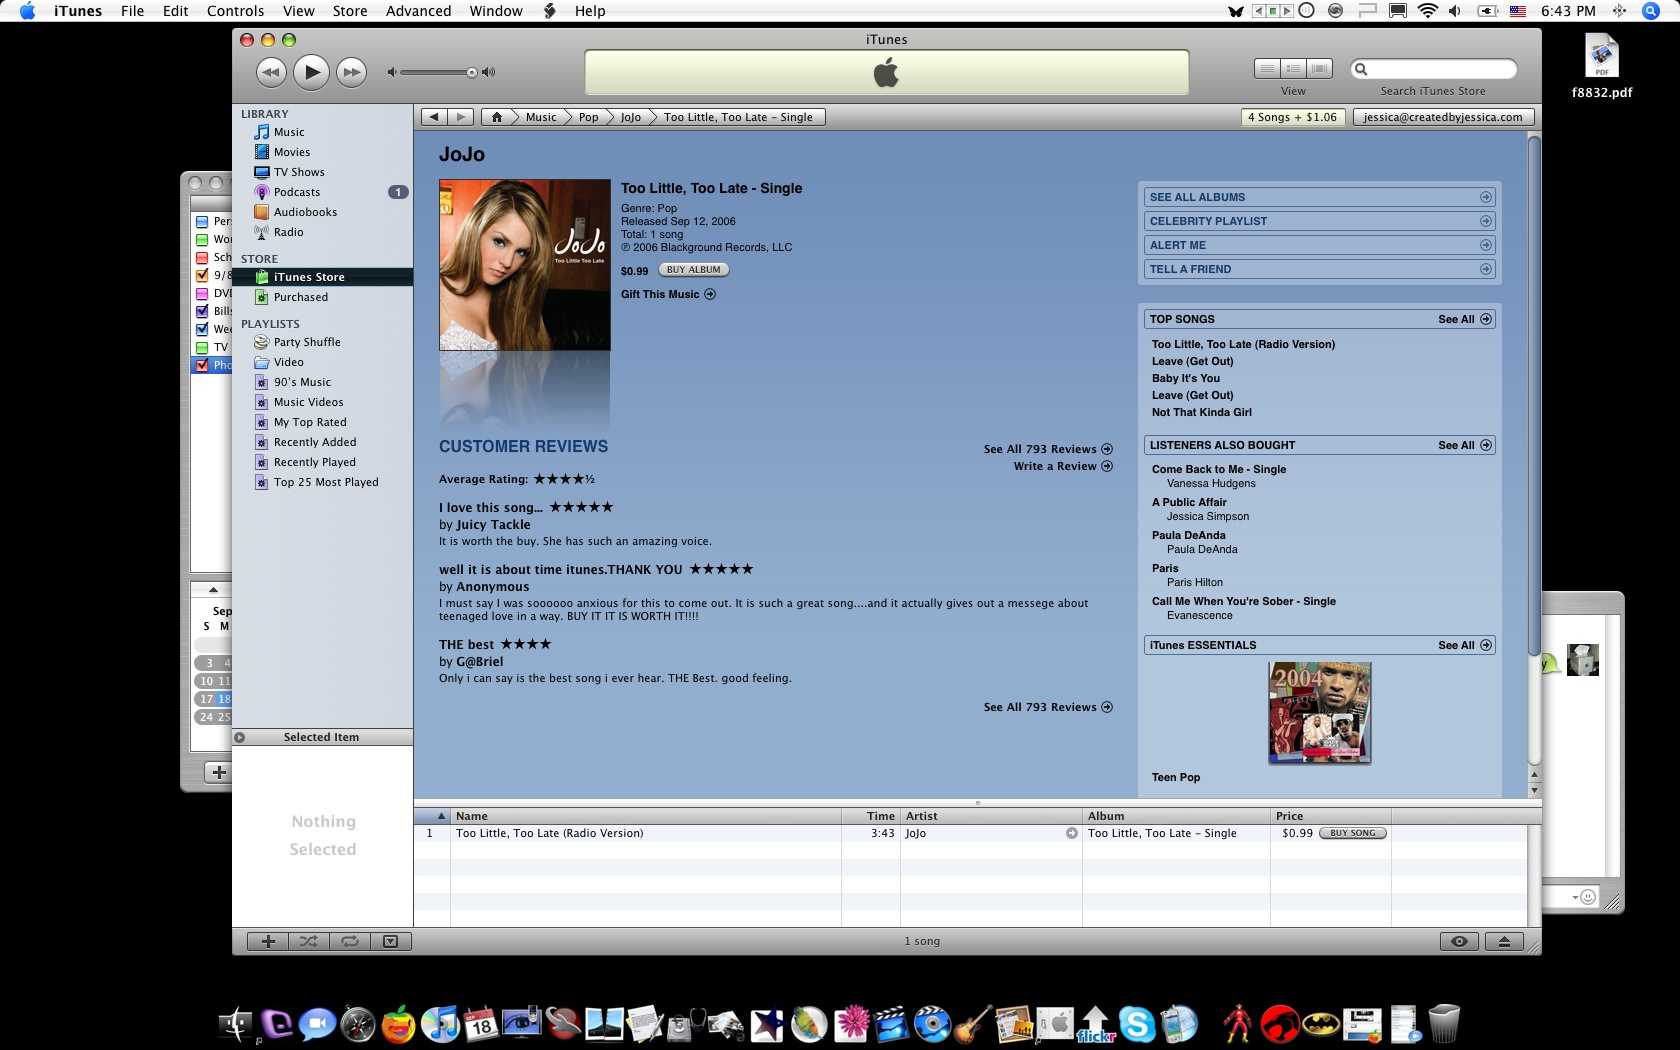Sort the song list by Time column
This screenshot has height=1050, width=1680.
870,816
